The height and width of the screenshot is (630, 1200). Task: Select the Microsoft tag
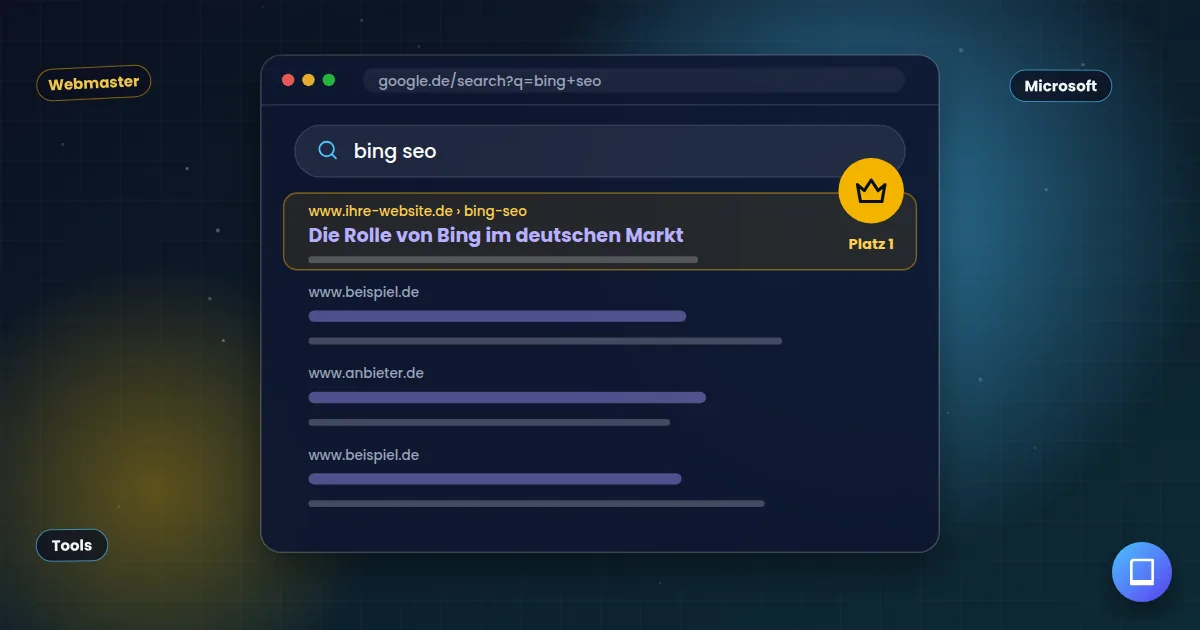pyautogui.click(x=1060, y=86)
